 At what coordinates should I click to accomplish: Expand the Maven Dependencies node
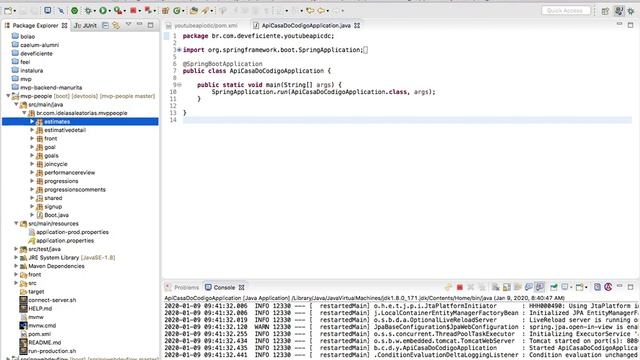coord(16,266)
